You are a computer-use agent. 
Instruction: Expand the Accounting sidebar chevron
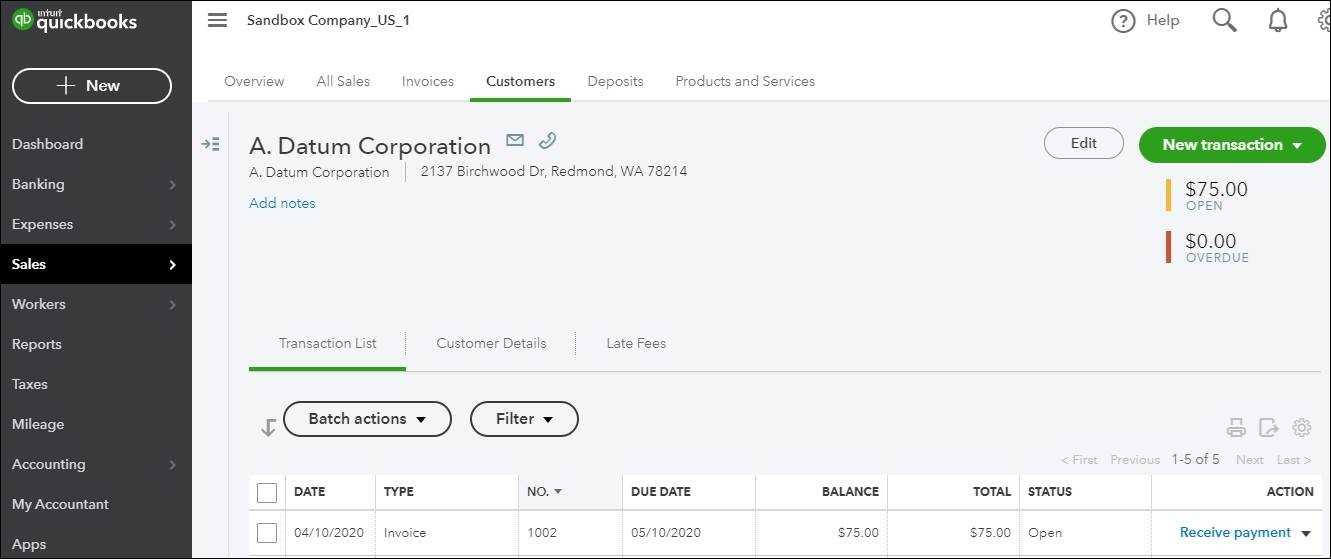[172, 465]
